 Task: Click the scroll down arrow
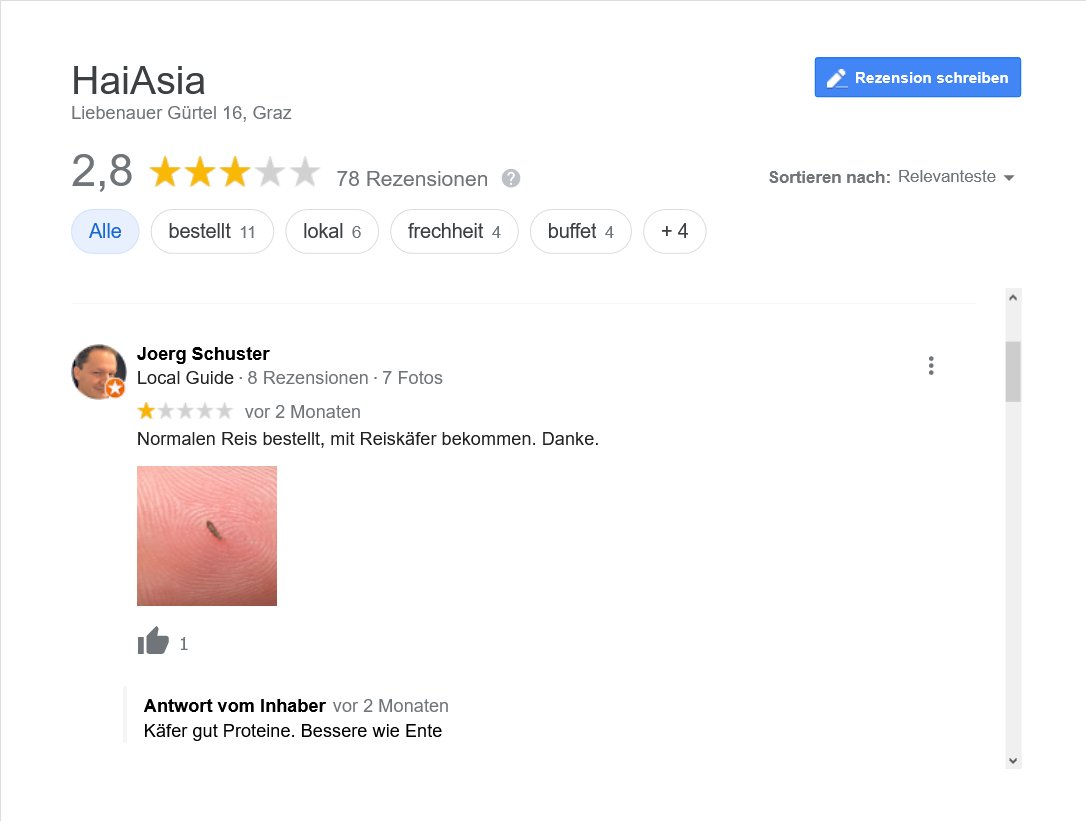1013,760
